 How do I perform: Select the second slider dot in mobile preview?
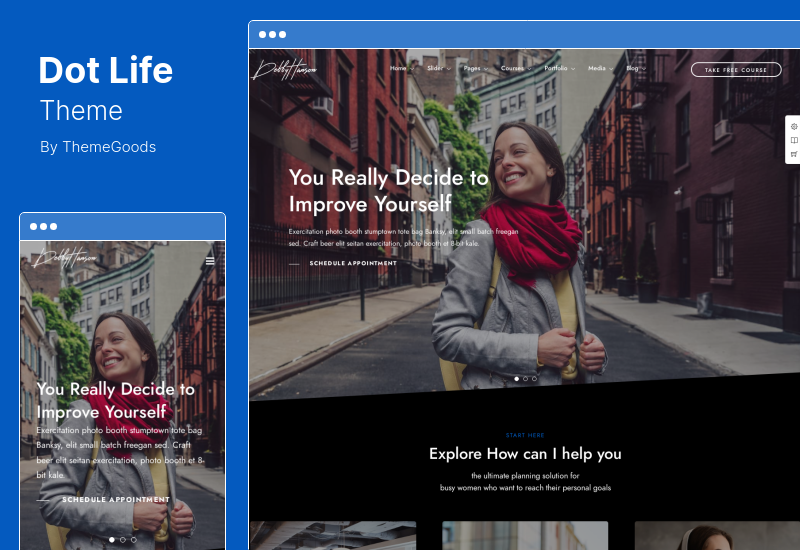122,539
